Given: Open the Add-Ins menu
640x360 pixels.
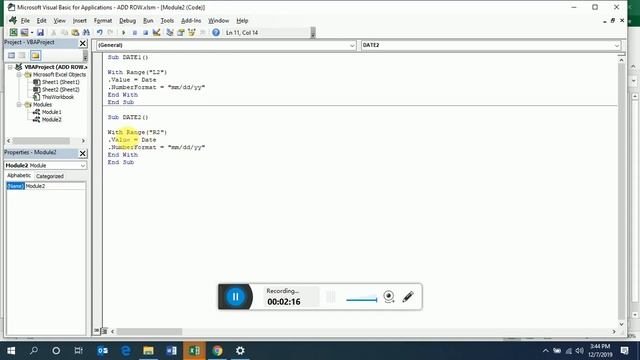Looking at the screenshot, I should (191, 20).
